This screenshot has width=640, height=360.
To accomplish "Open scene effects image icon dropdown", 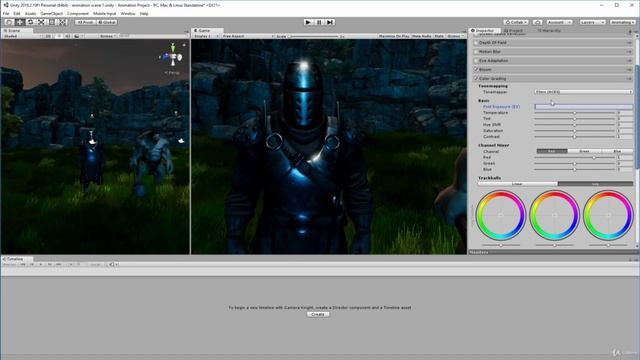I will [78, 36].
